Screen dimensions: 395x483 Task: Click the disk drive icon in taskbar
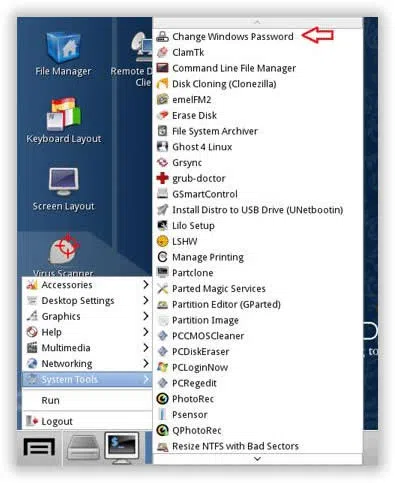pyautogui.click(x=83, y=448)
